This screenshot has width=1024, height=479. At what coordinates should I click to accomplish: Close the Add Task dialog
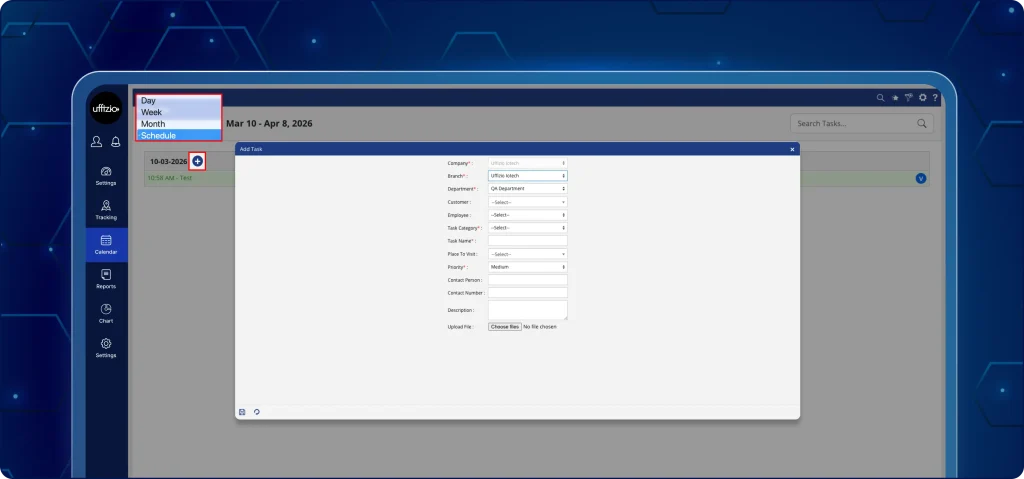[x=792, y=150]
